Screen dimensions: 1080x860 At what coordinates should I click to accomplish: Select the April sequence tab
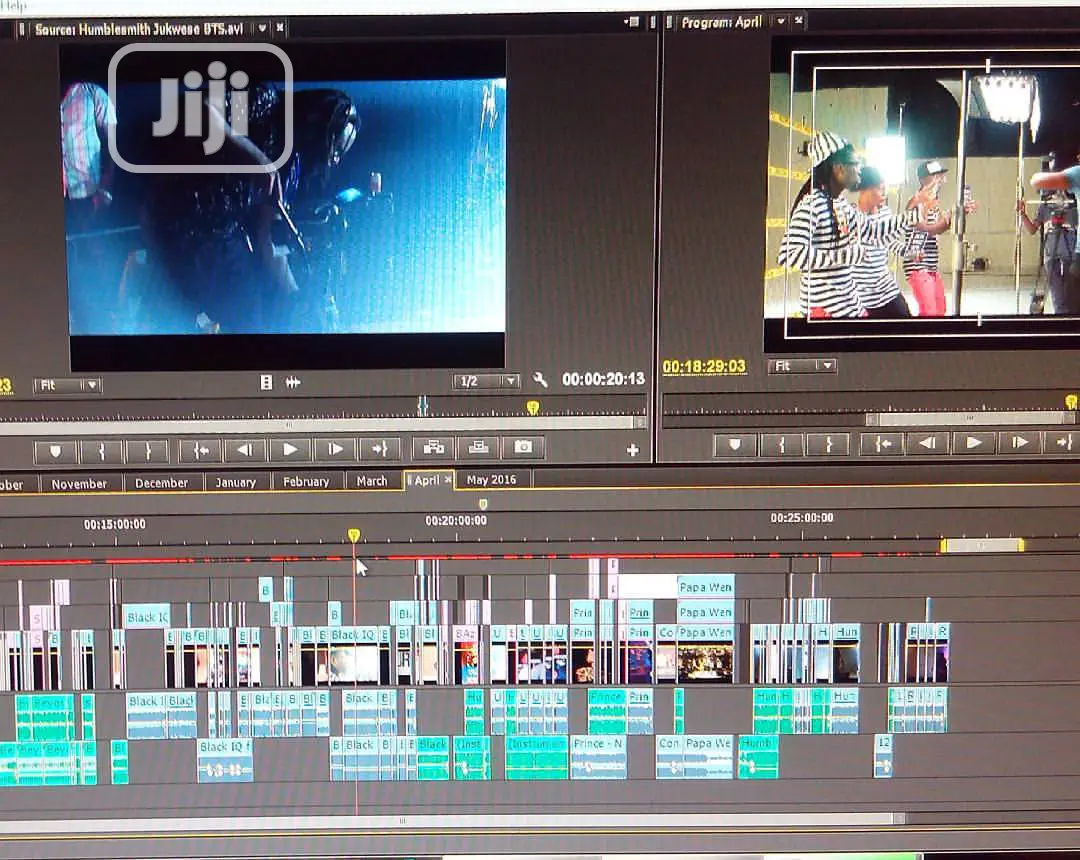click(x=426, y=481)
